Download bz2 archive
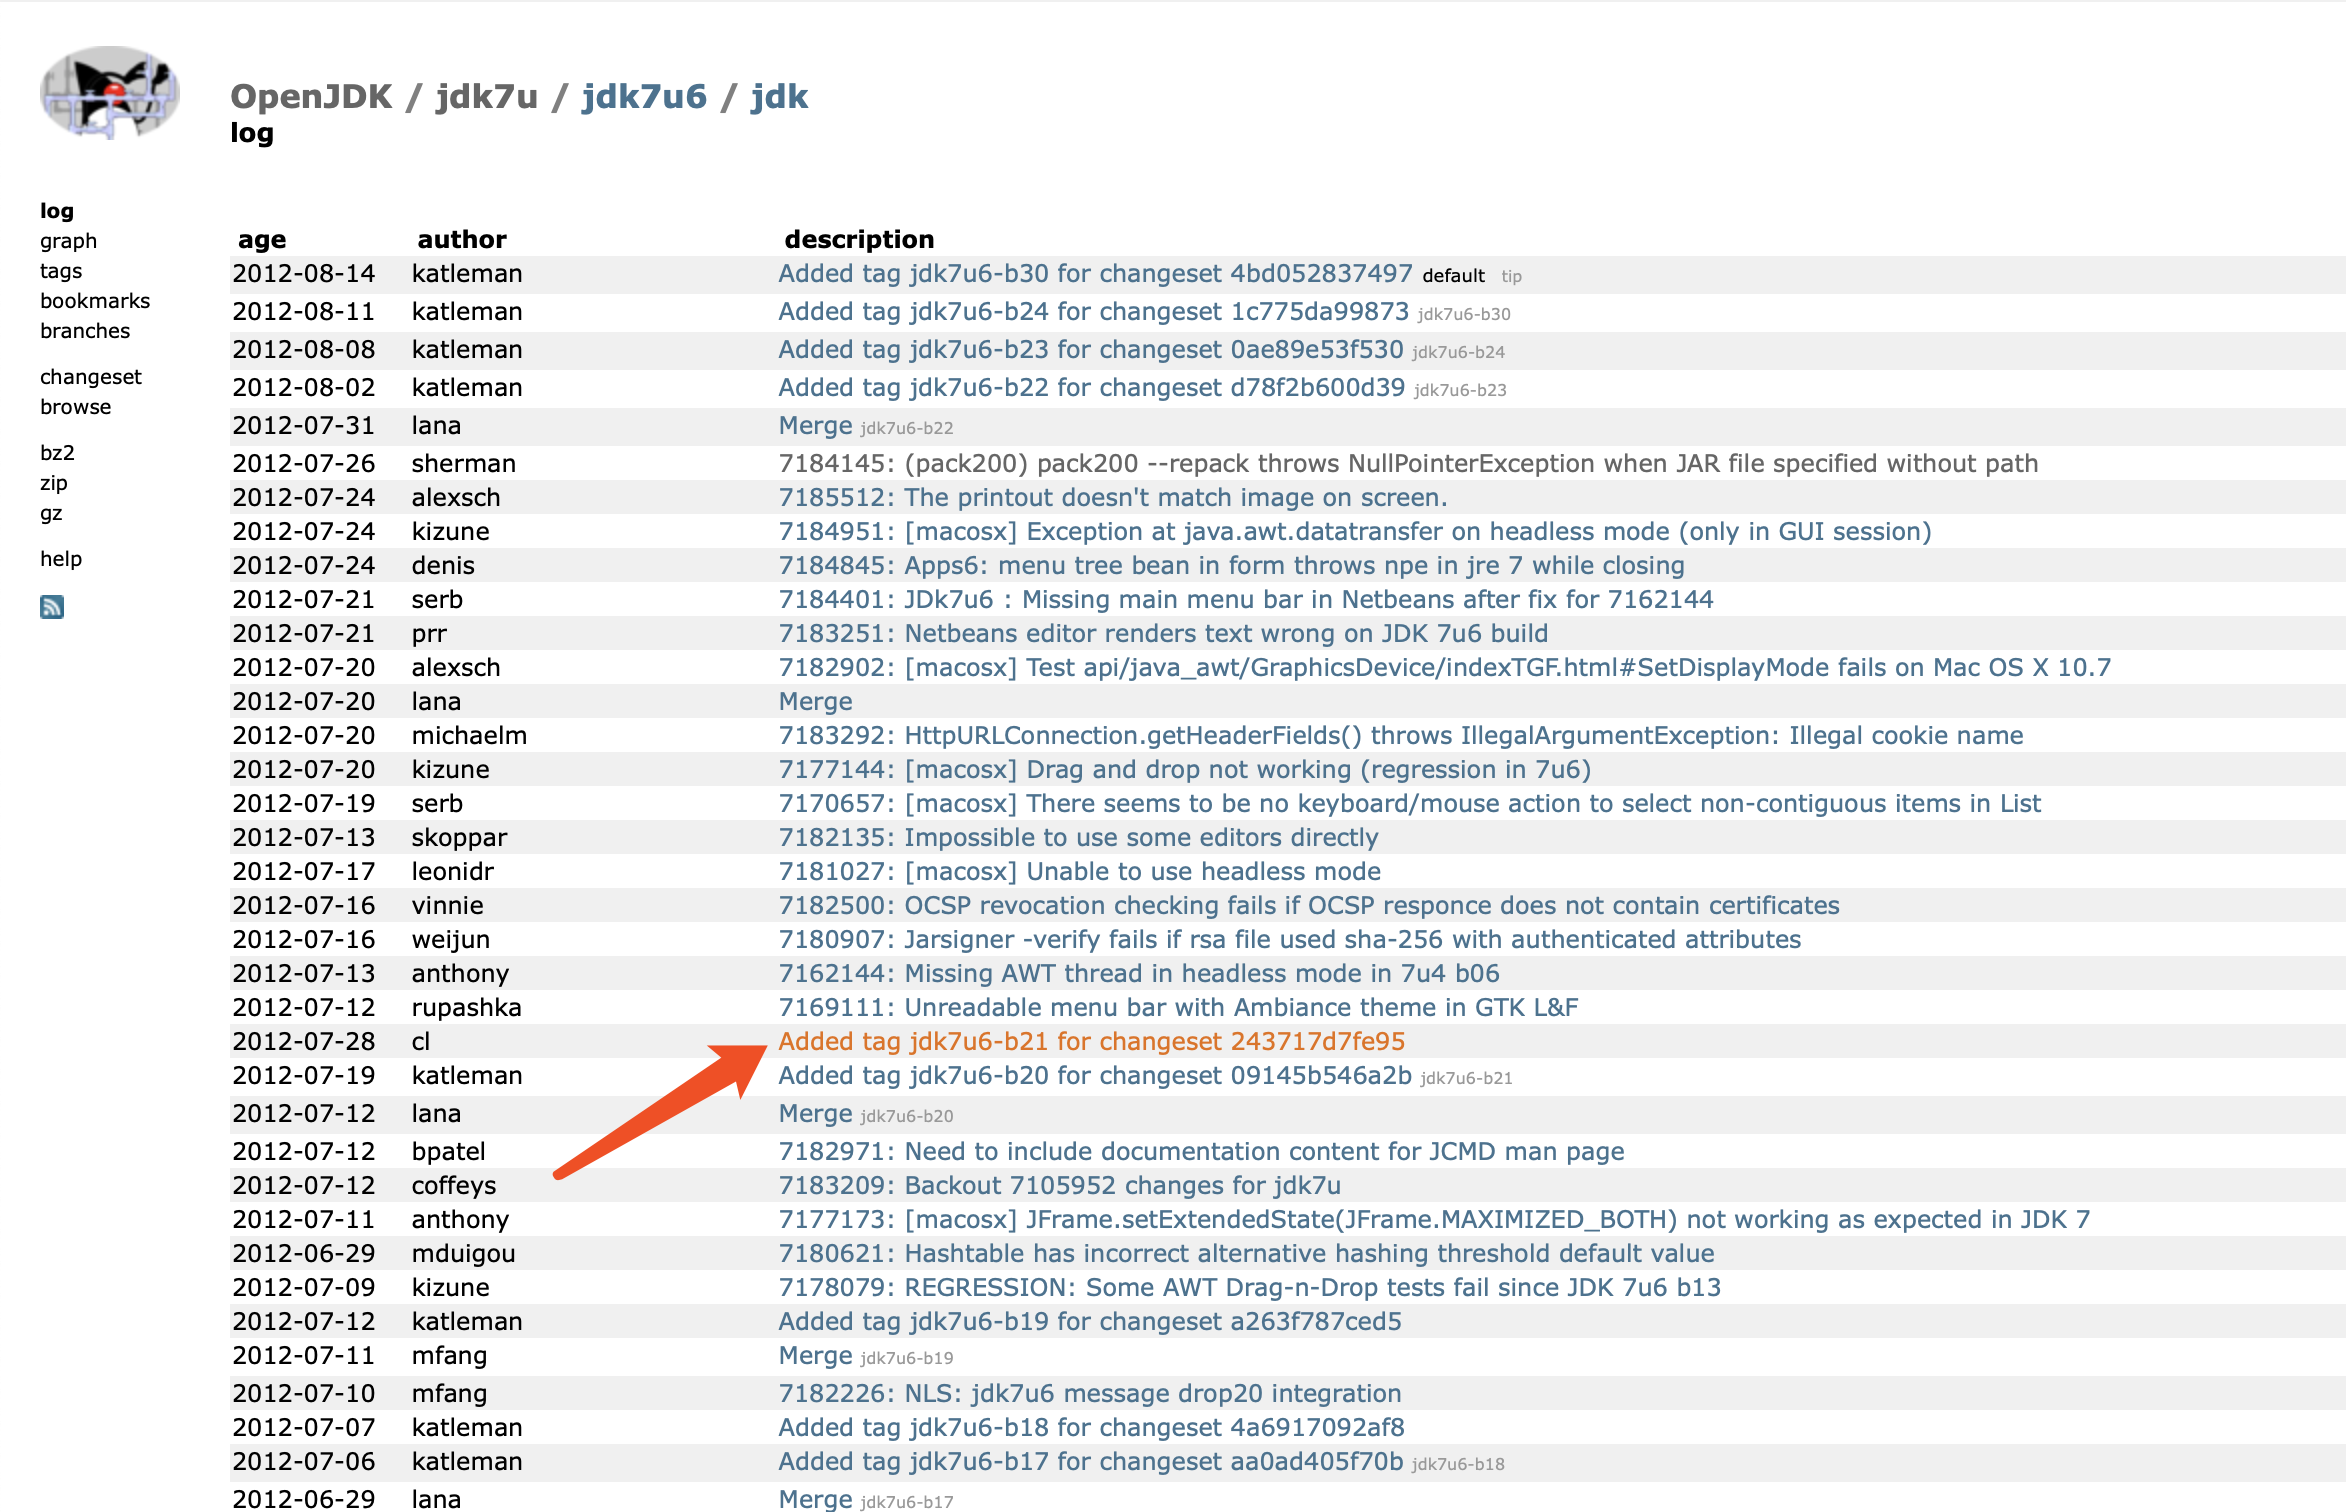This screenshot has height=1512, width=2346. pyautogui.click(x=57, y=453)
